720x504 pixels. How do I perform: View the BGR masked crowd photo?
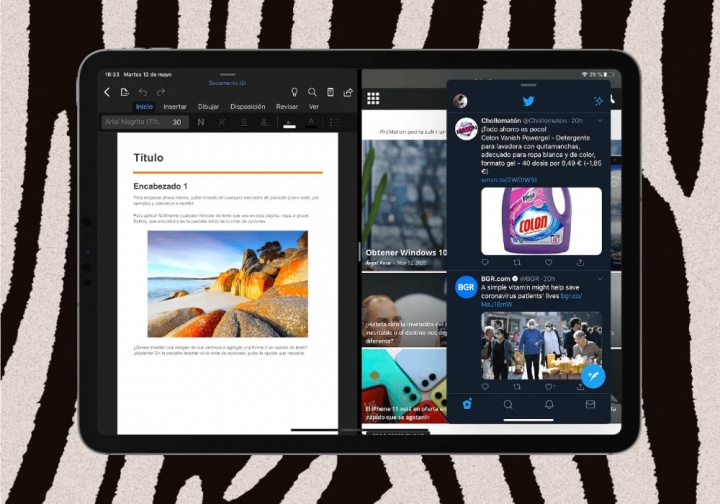pyautogui.click(x=541, y=346)
